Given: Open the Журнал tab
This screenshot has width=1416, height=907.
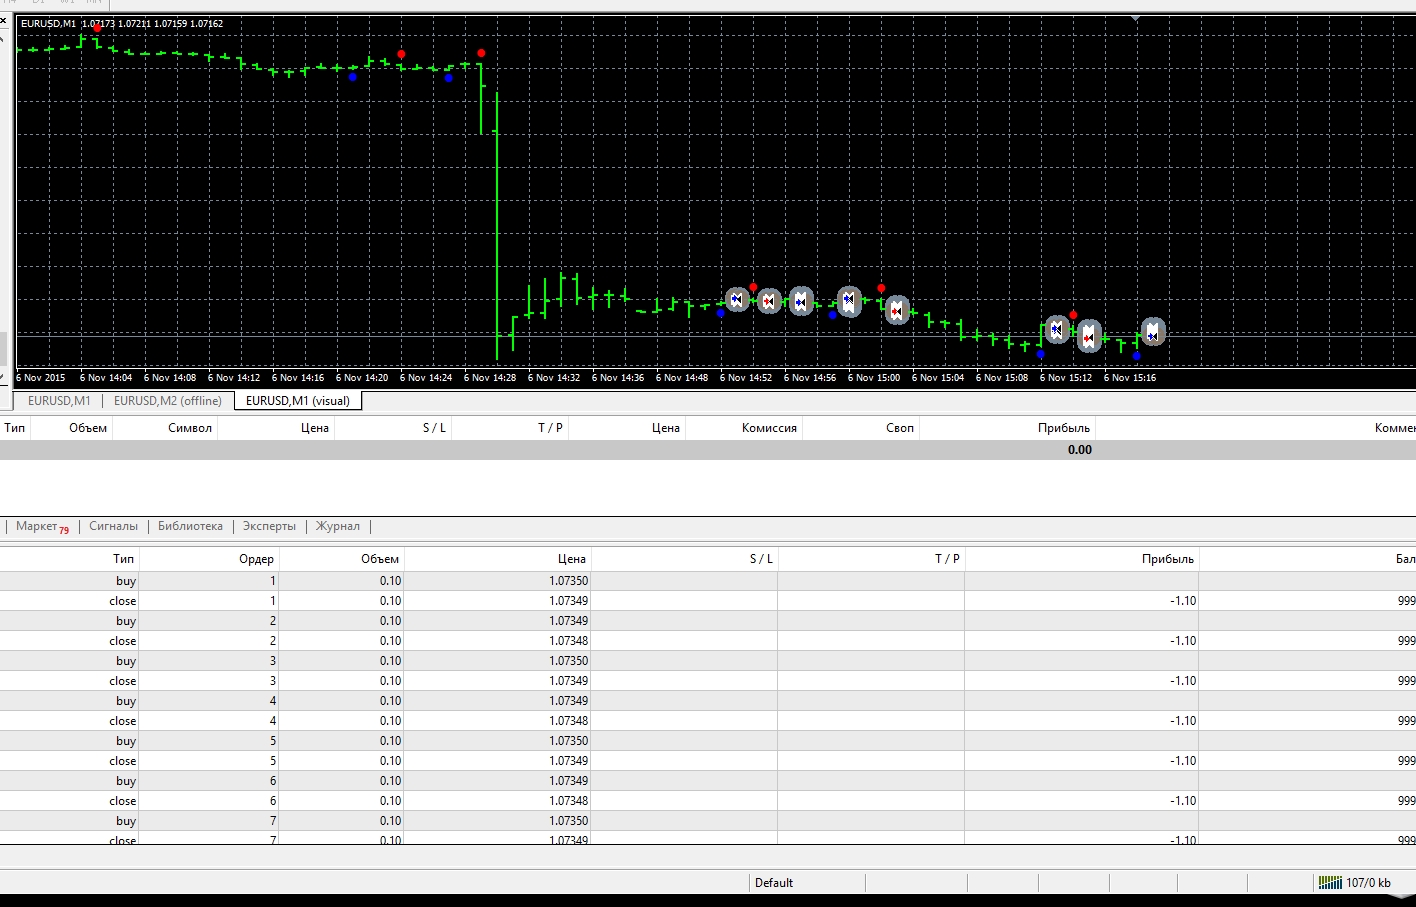Looking at the screenshot, I should (338, 526).
